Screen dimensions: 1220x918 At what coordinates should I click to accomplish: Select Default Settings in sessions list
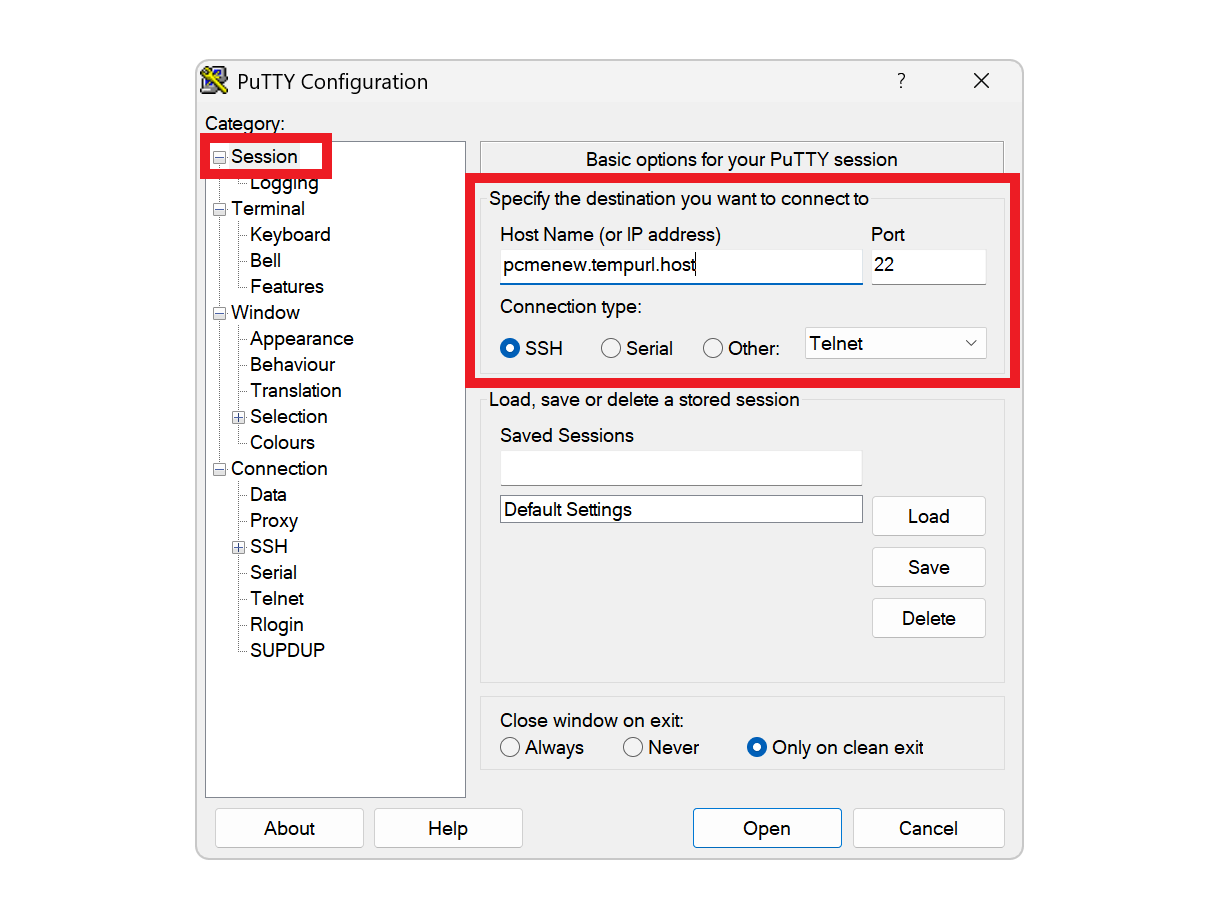[681, 509]
